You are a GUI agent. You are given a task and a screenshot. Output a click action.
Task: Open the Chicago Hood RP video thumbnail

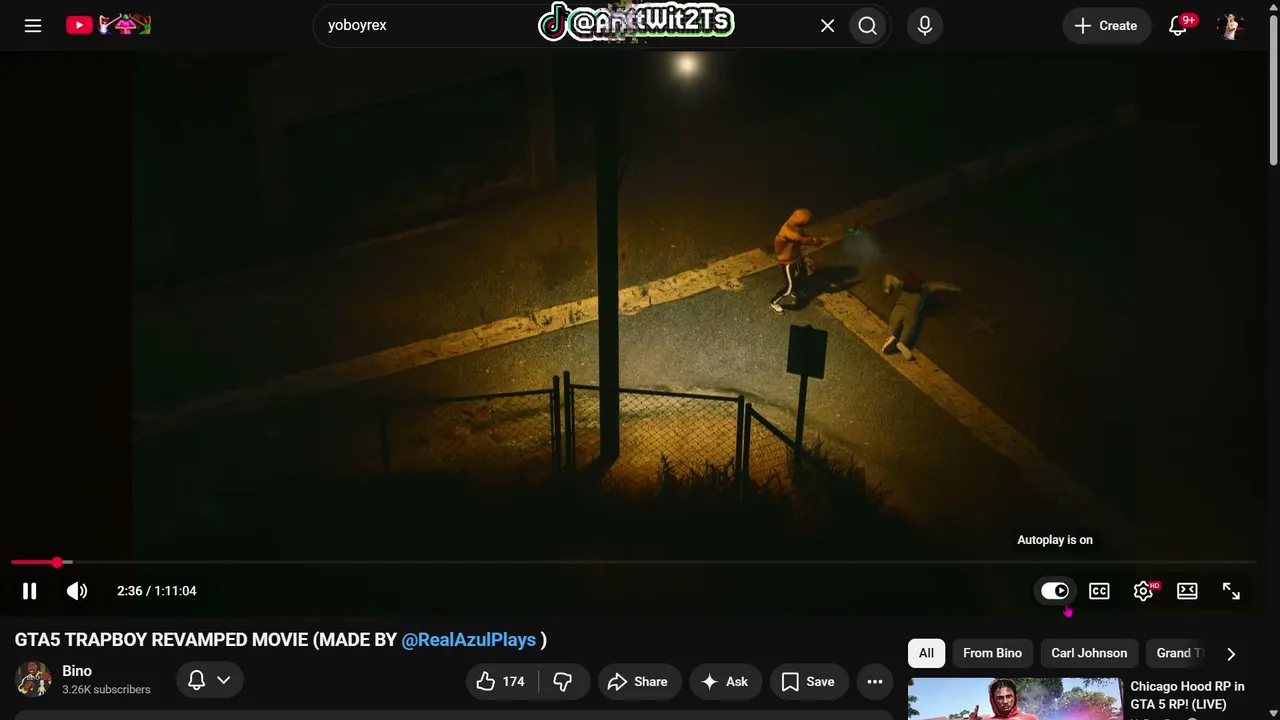[x=1015, y=699]
